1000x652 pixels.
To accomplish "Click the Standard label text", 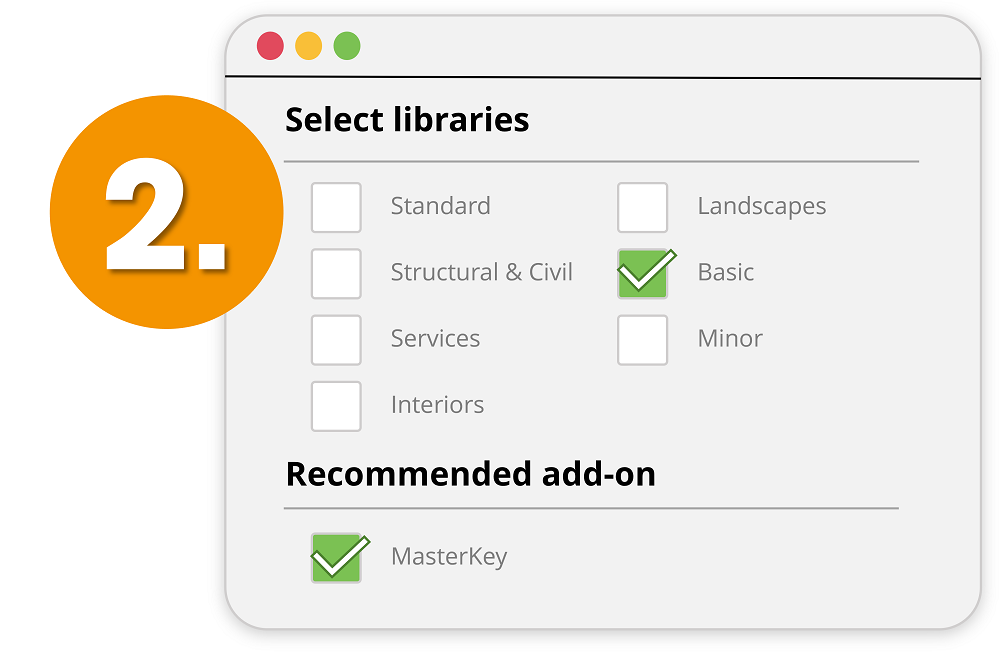I will click(x=440, y=206).
